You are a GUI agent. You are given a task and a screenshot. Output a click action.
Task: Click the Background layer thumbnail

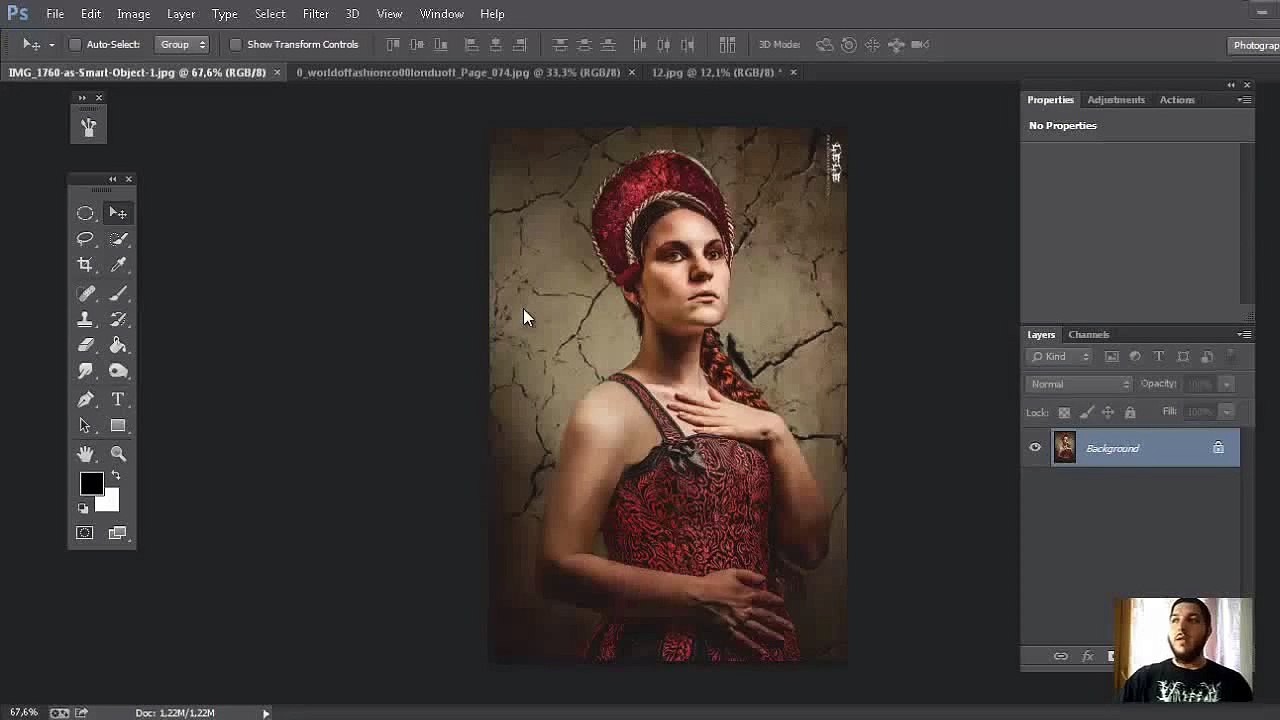pos(1064,448)
